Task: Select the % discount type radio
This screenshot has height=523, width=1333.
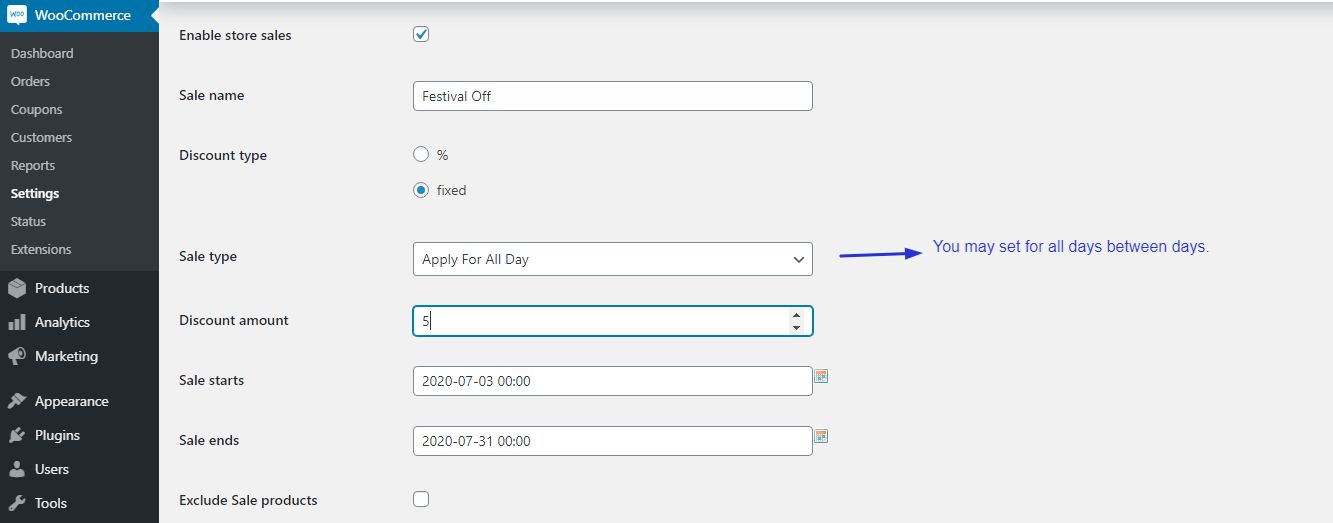Action: pyautogui.click(x=421, y=155)
